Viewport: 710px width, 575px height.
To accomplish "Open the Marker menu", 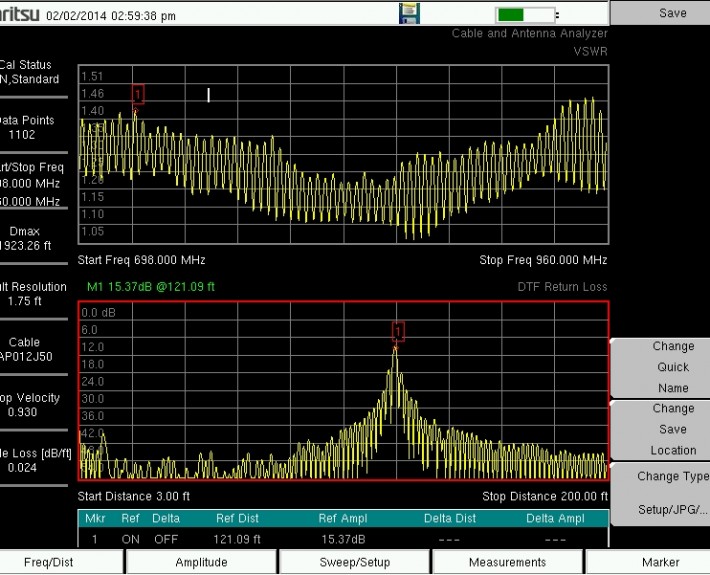I will pyautogui.click(x=661, y=562).
